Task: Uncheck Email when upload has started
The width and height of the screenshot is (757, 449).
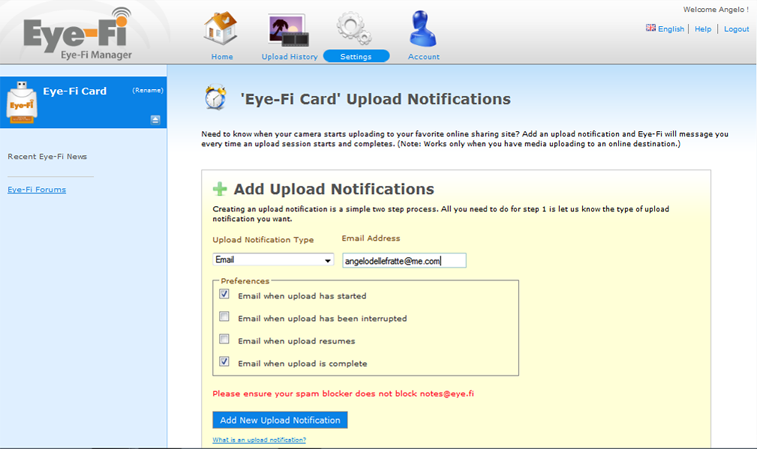Action: (224, 294)
